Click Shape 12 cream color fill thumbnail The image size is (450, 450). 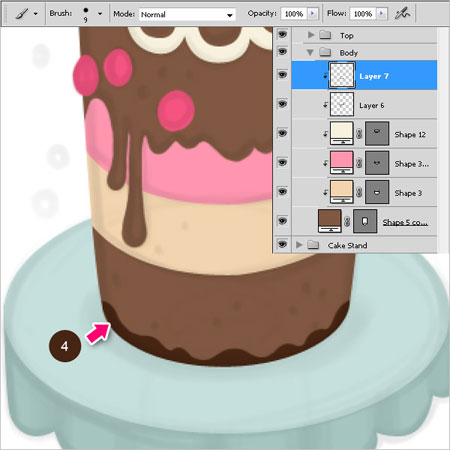point(342,133)
